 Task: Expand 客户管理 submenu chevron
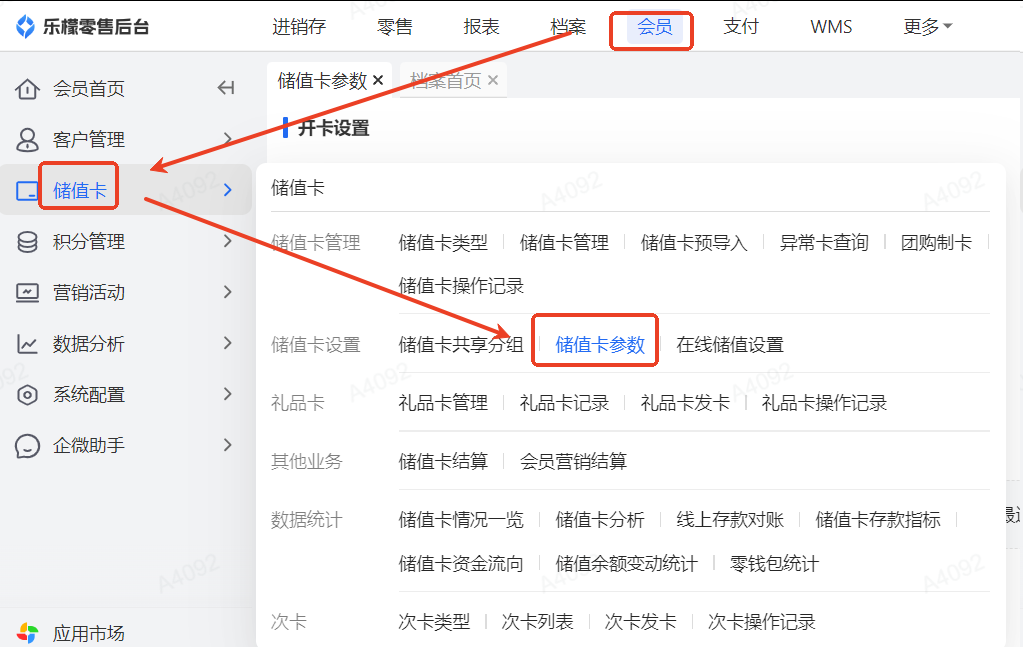coord(227,139)
